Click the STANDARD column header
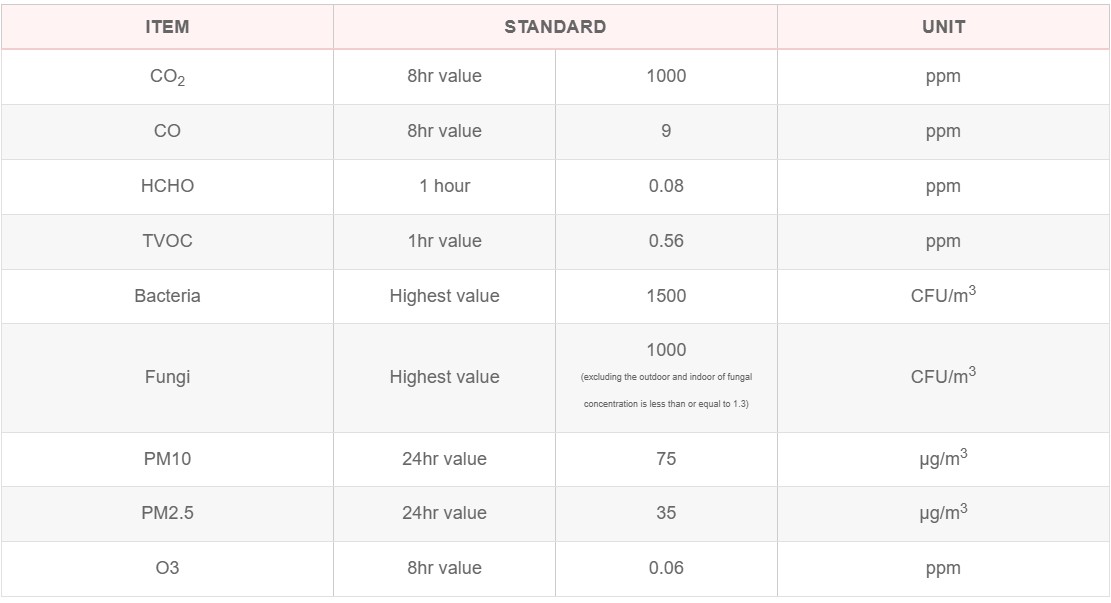 point(555,27)
